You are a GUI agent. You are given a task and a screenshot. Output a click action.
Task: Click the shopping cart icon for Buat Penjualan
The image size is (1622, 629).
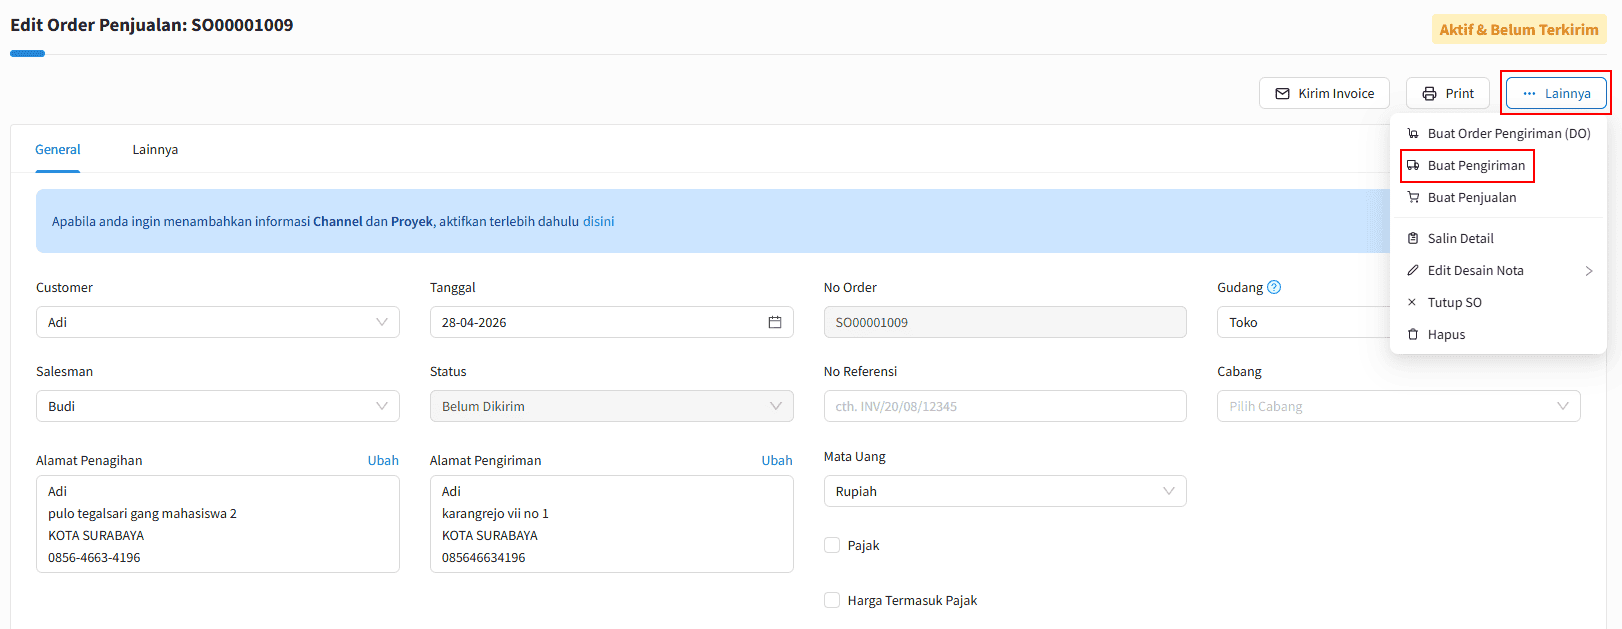tap(1413, 197)
